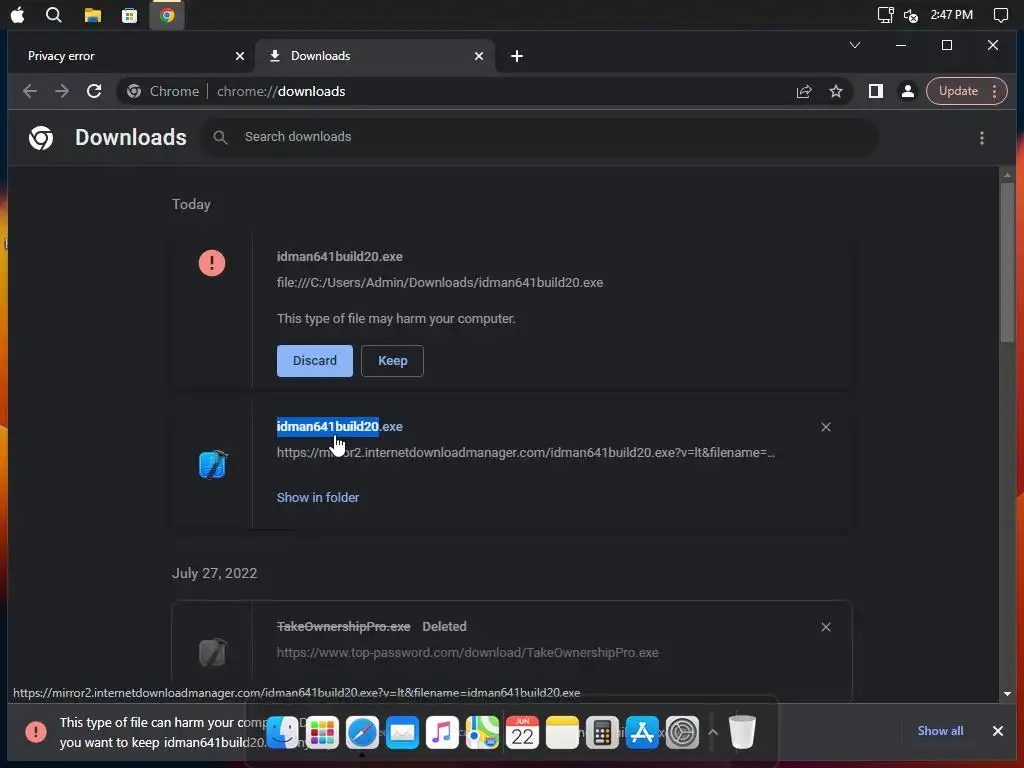This screenshot has width=1024, height=768.
Task: Select the Downloads tab
Action: coord(374,56)
